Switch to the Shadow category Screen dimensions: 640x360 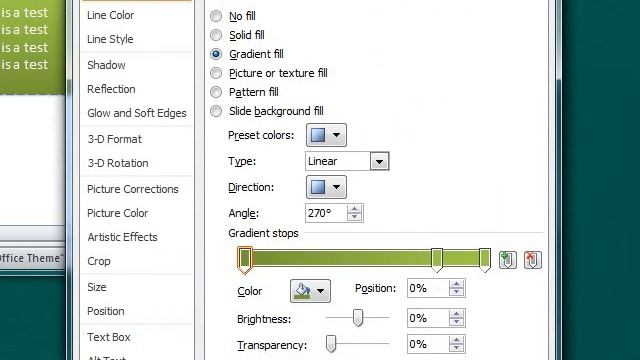tap(106, 65)
